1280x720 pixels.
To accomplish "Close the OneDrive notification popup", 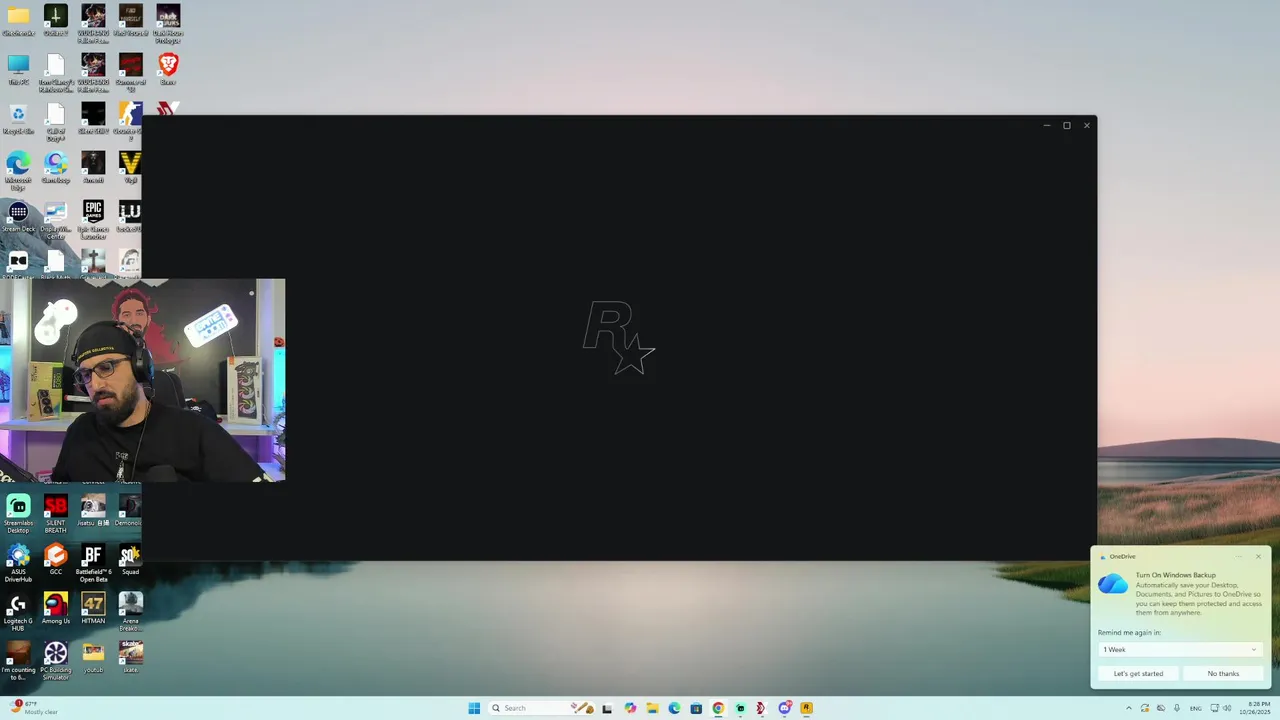I will point(1258,557).
